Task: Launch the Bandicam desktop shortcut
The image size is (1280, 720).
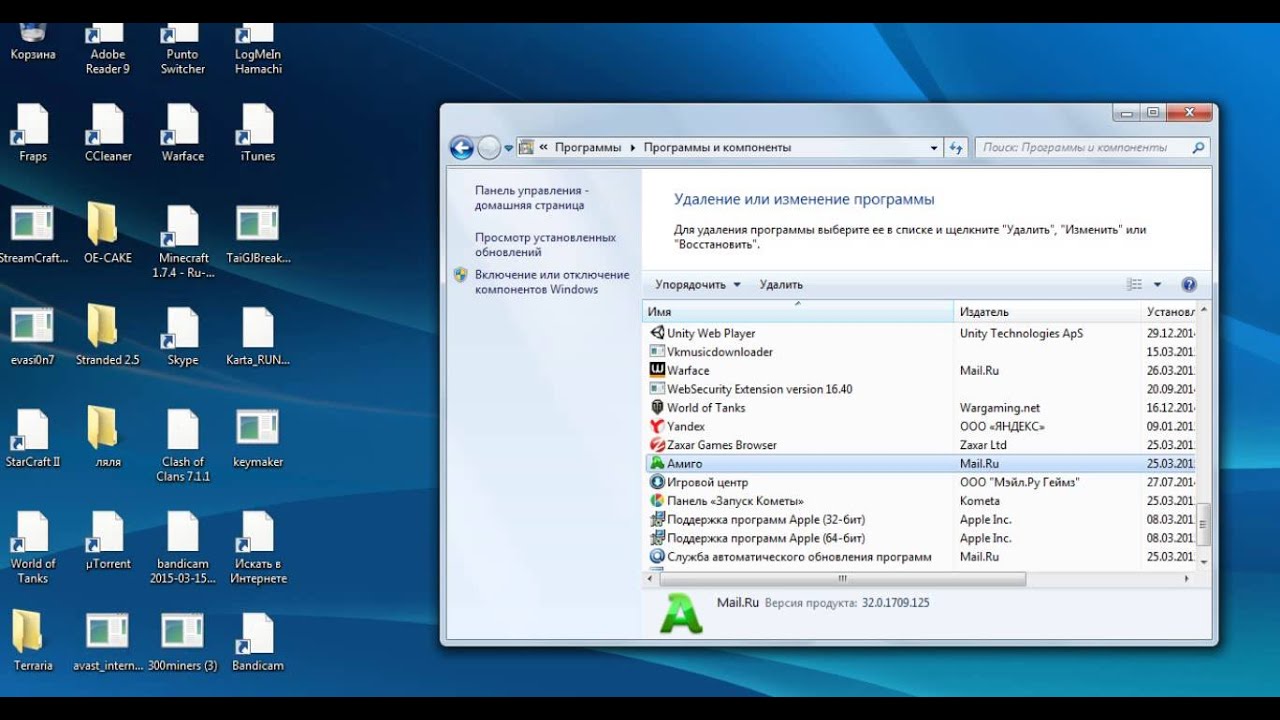Action: (258, 642)
